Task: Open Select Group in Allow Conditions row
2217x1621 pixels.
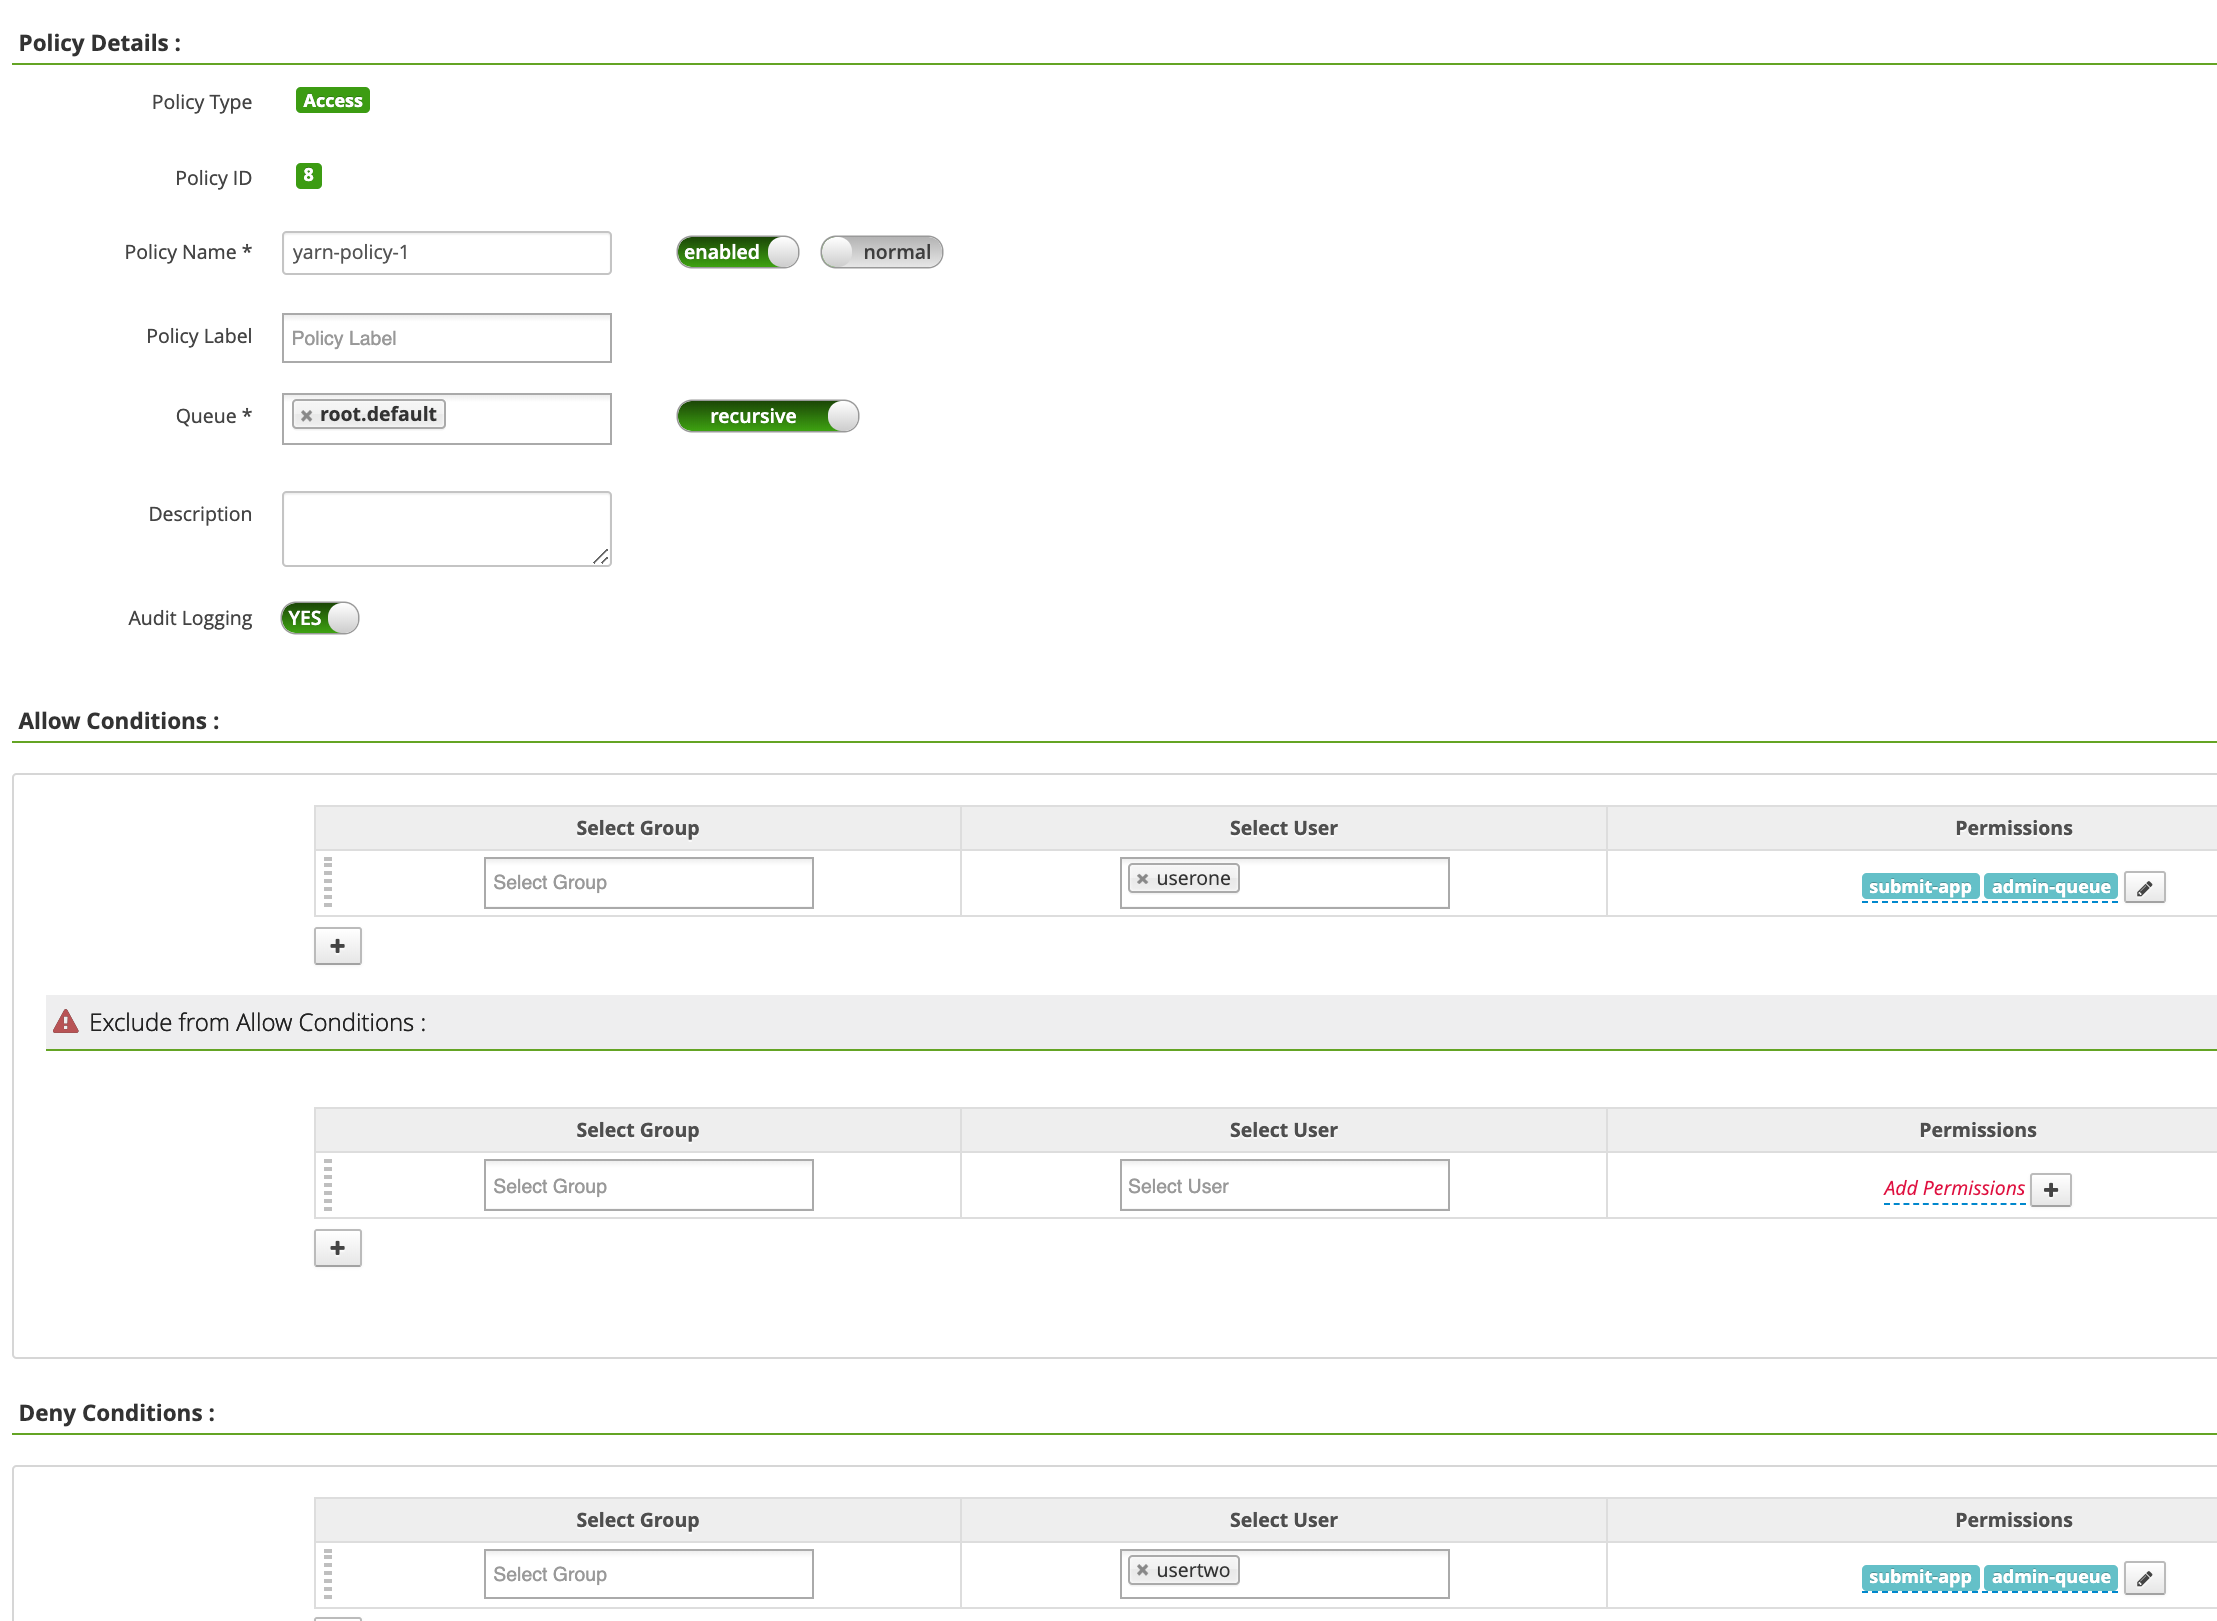Action: click(648, 883)
